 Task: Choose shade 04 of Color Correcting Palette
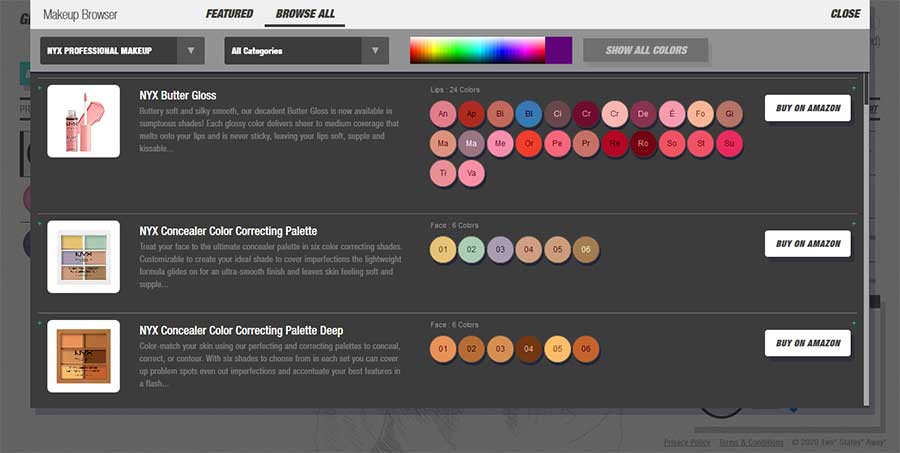pos(529,250)
